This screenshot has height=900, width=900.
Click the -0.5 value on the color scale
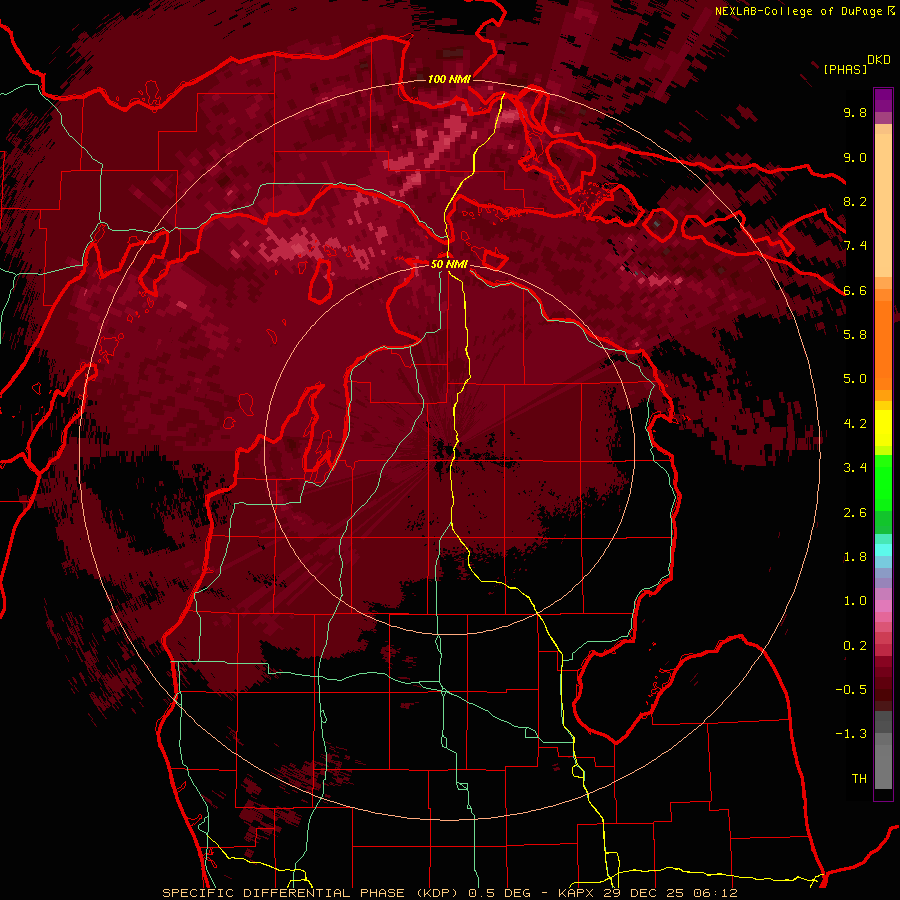(x=851, y=690)
